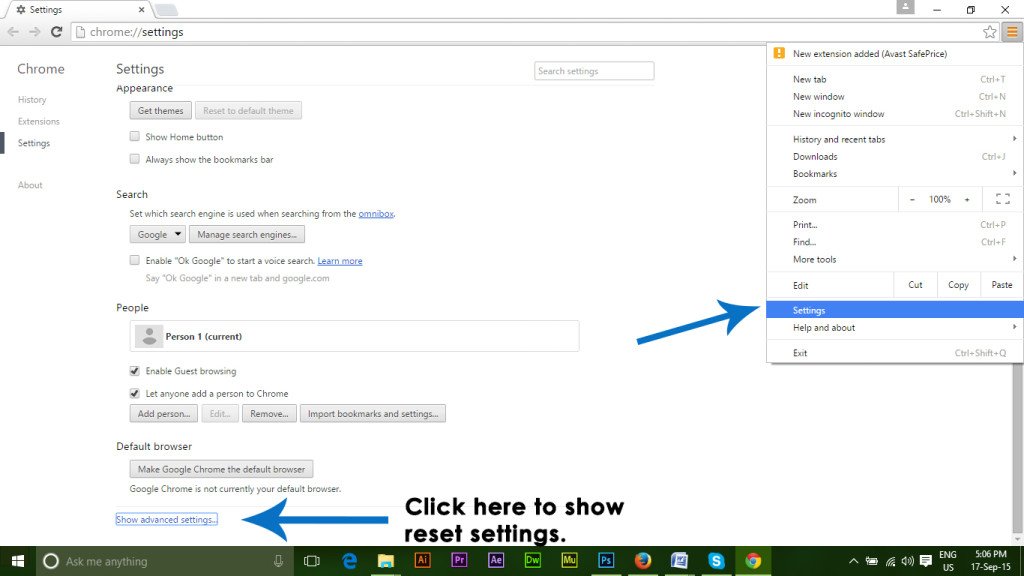Image resolution: width=1024 pixels, height=576 pixels.
Task: Click Import bookmarks and settings button
Action: (373, 413)
